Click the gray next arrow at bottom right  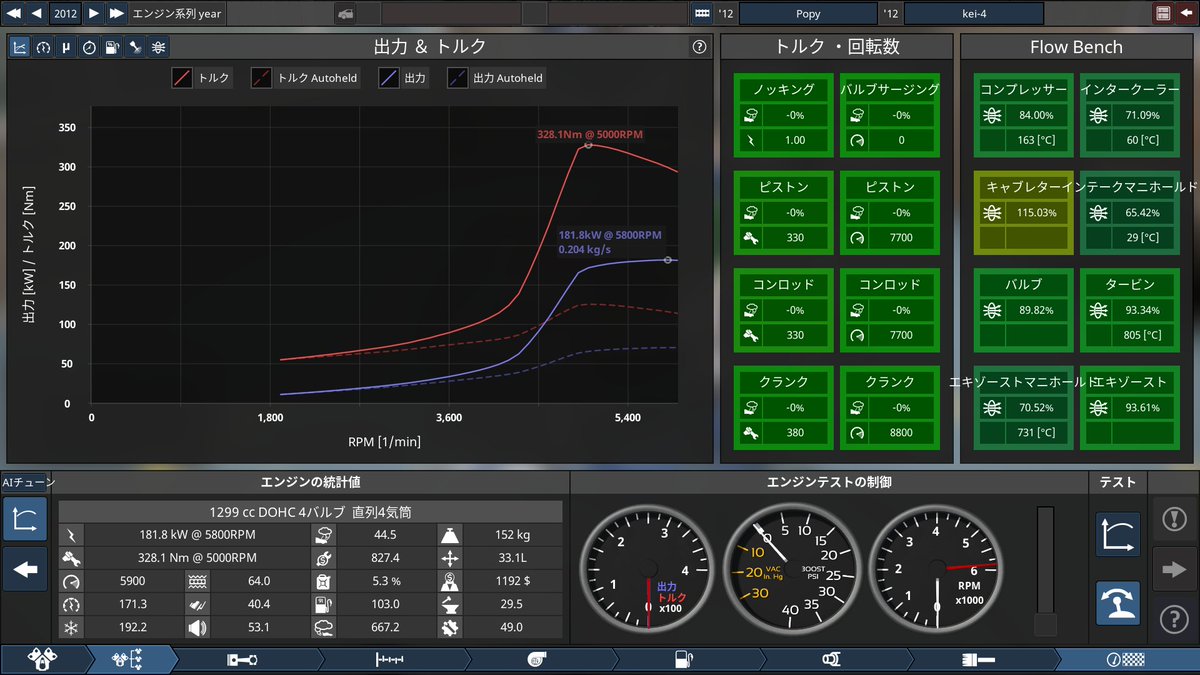(x=1174, y=570)
